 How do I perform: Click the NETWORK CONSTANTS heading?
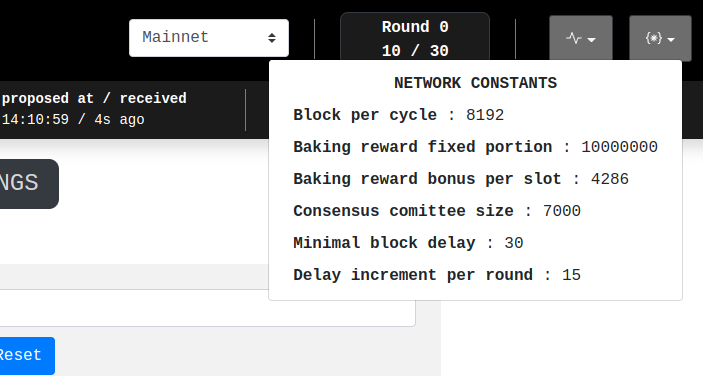point(475,83)
